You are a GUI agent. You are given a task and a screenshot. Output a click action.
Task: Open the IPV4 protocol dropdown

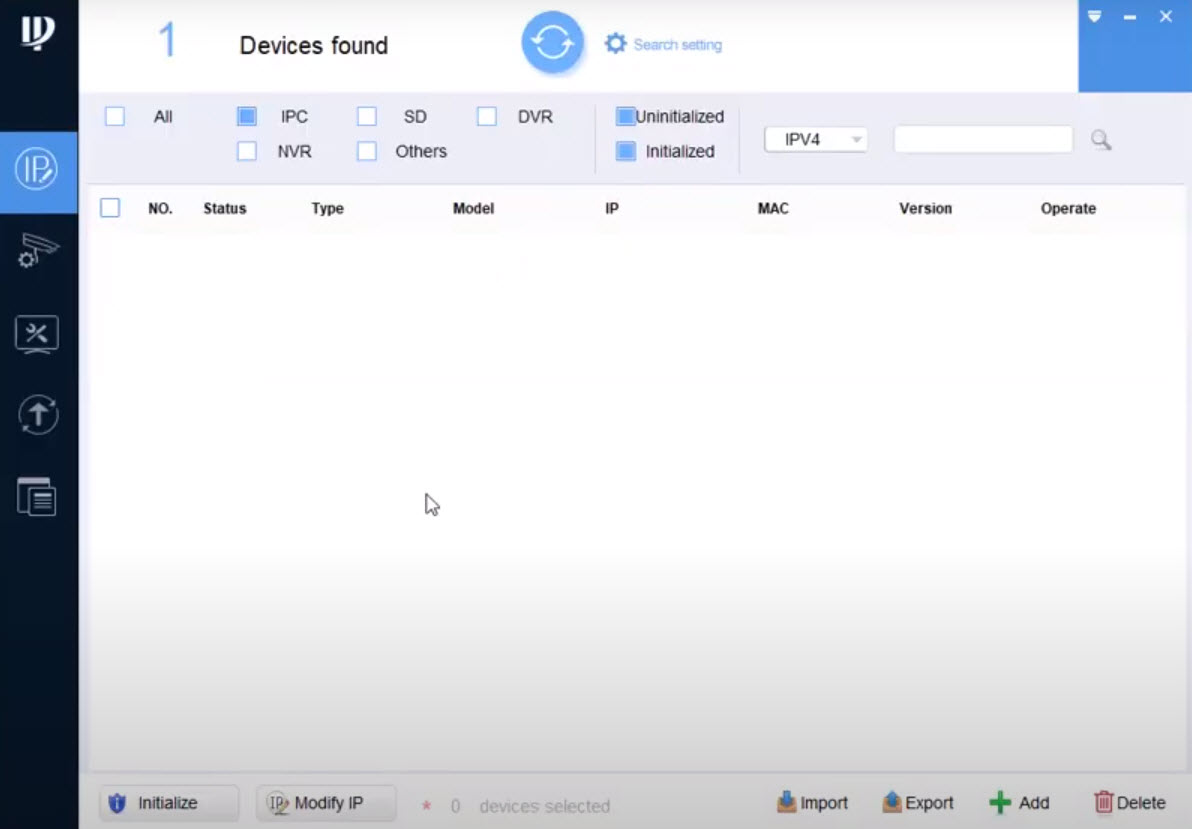(x=815, y=140)
